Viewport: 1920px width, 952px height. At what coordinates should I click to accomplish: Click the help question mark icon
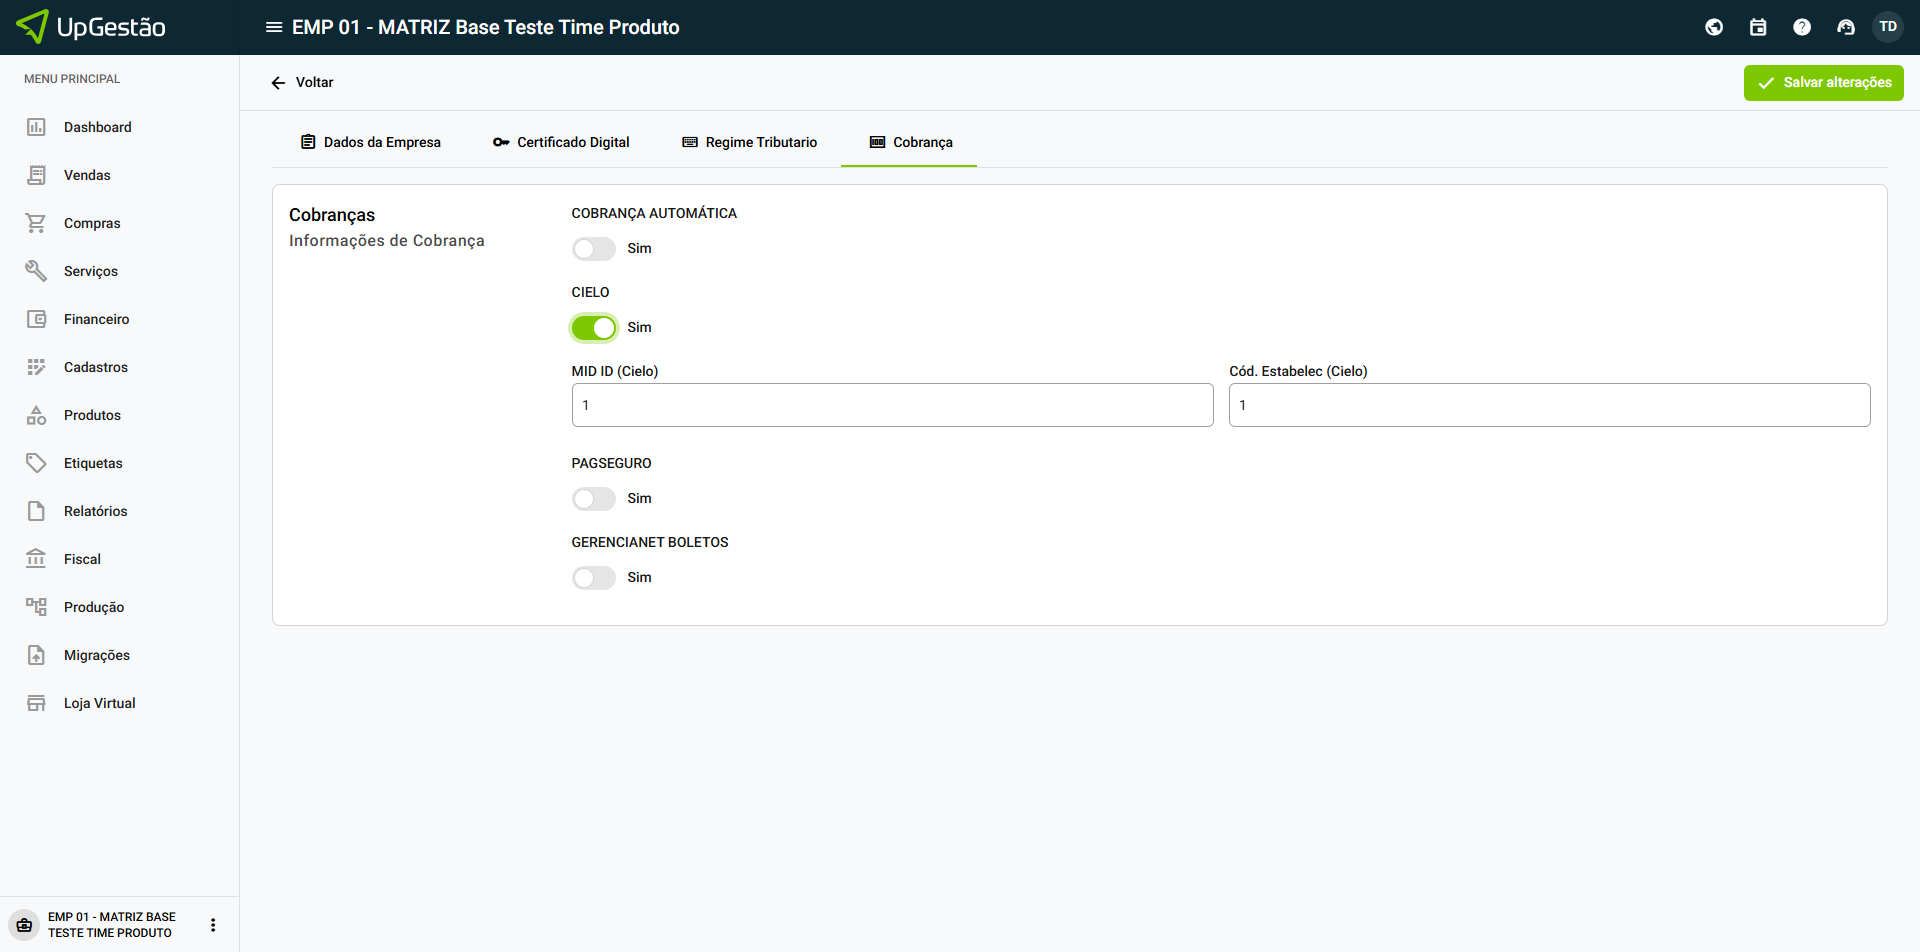pos(1802,27)
